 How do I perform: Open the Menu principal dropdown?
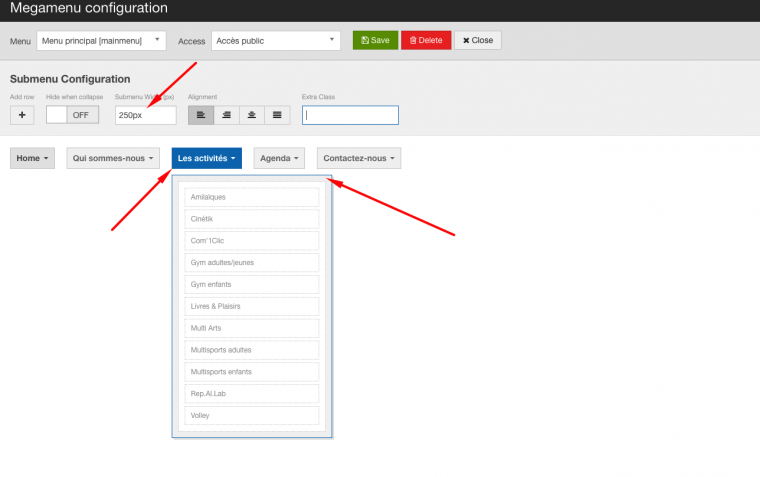(x=101, y=41)
